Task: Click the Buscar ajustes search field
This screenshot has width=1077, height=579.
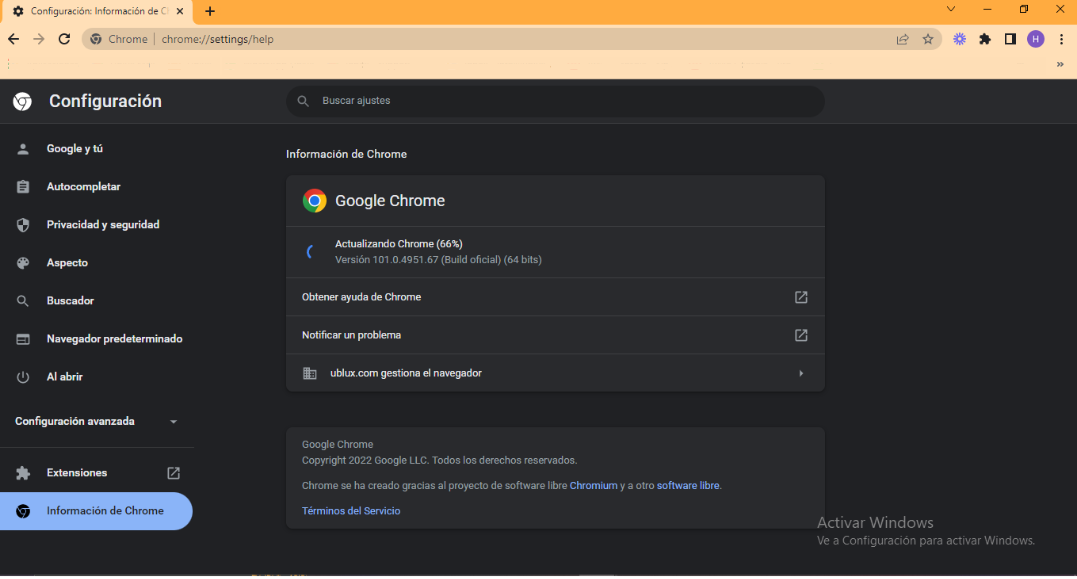Action: 555,101
